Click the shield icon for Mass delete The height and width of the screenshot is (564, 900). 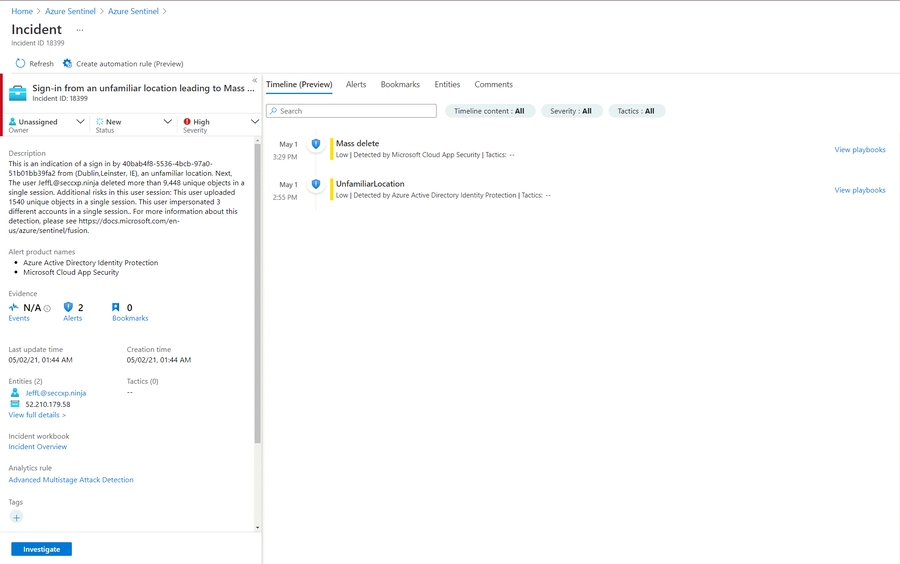point(316,144)
